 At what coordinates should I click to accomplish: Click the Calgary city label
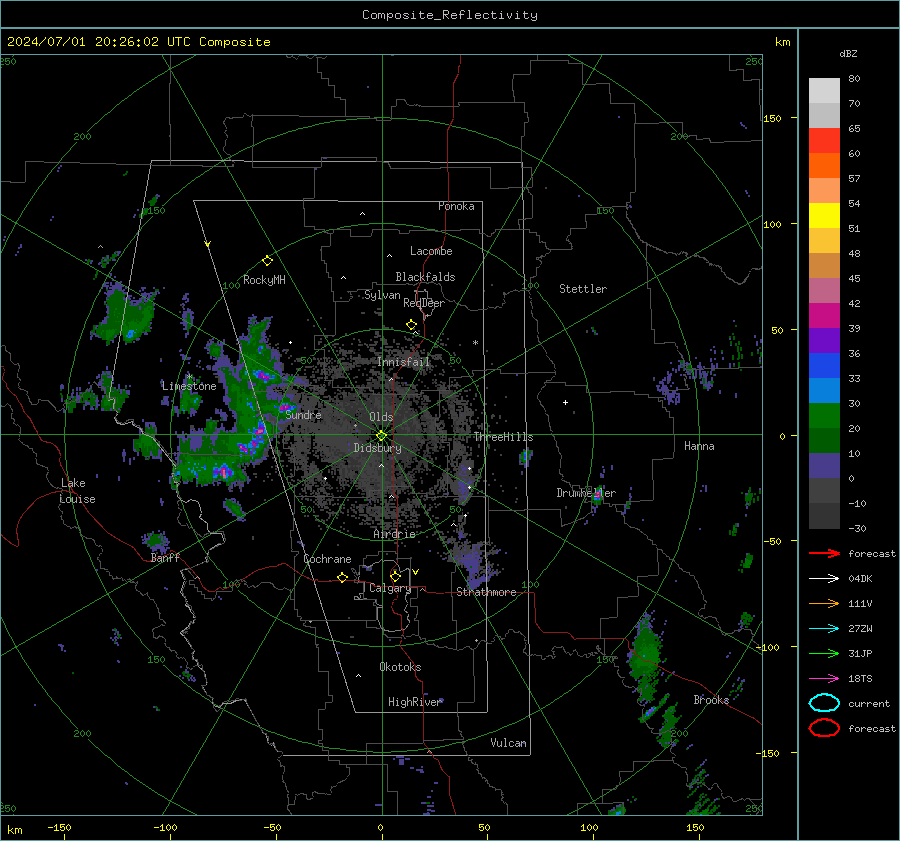tap(390, 588)
